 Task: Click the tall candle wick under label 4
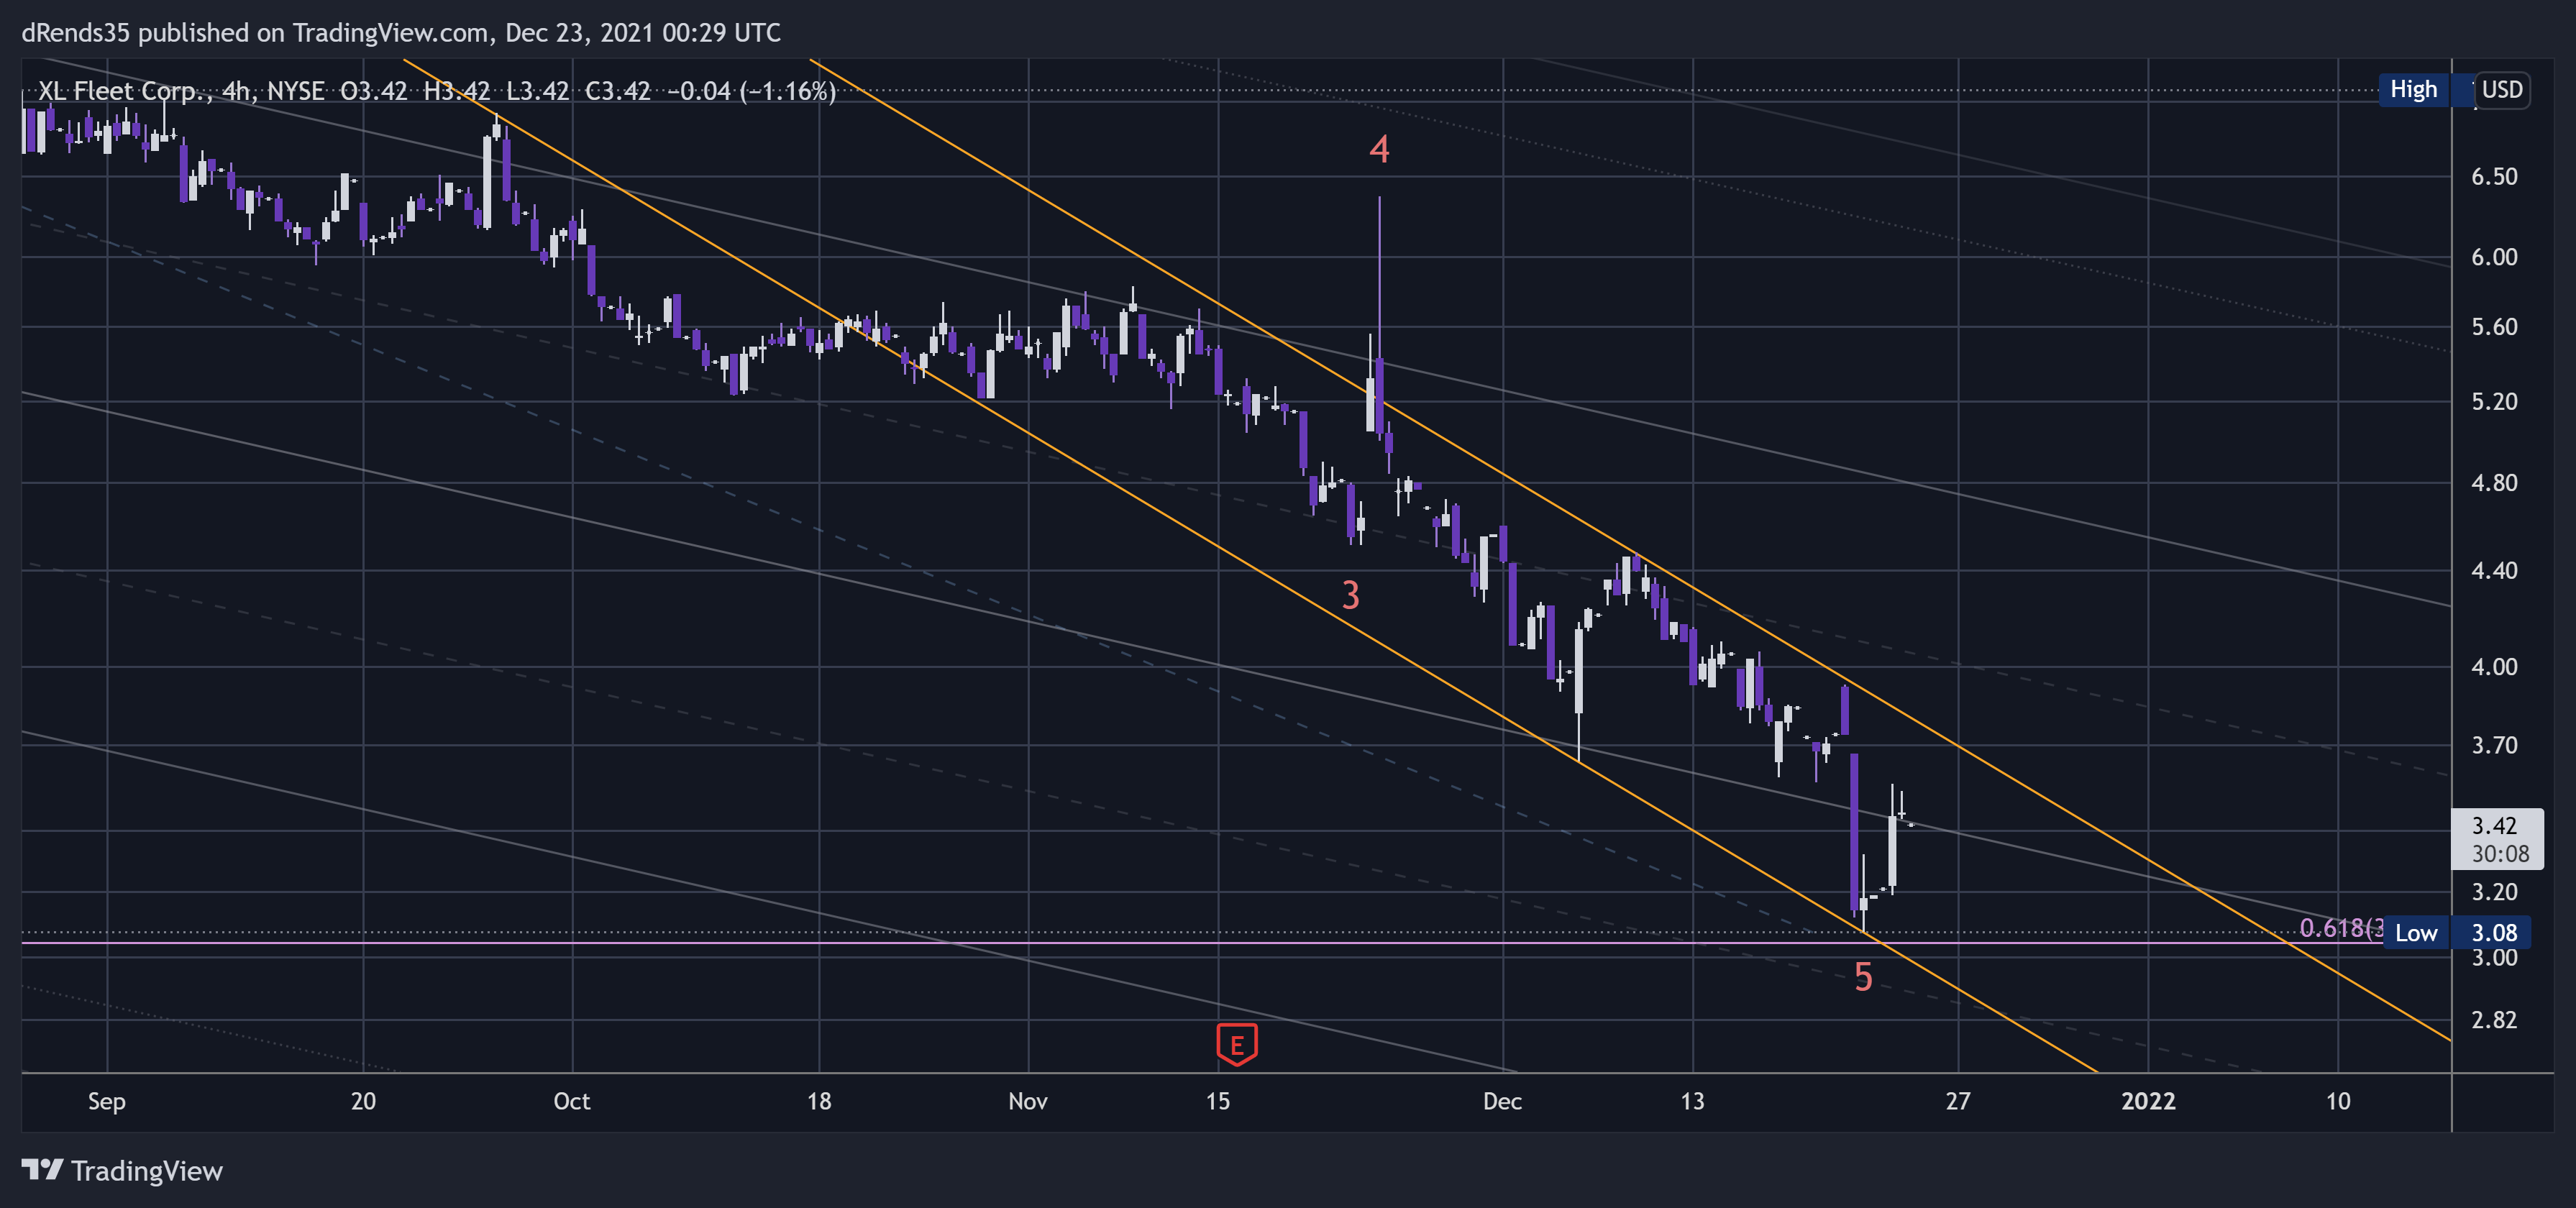1379,278
